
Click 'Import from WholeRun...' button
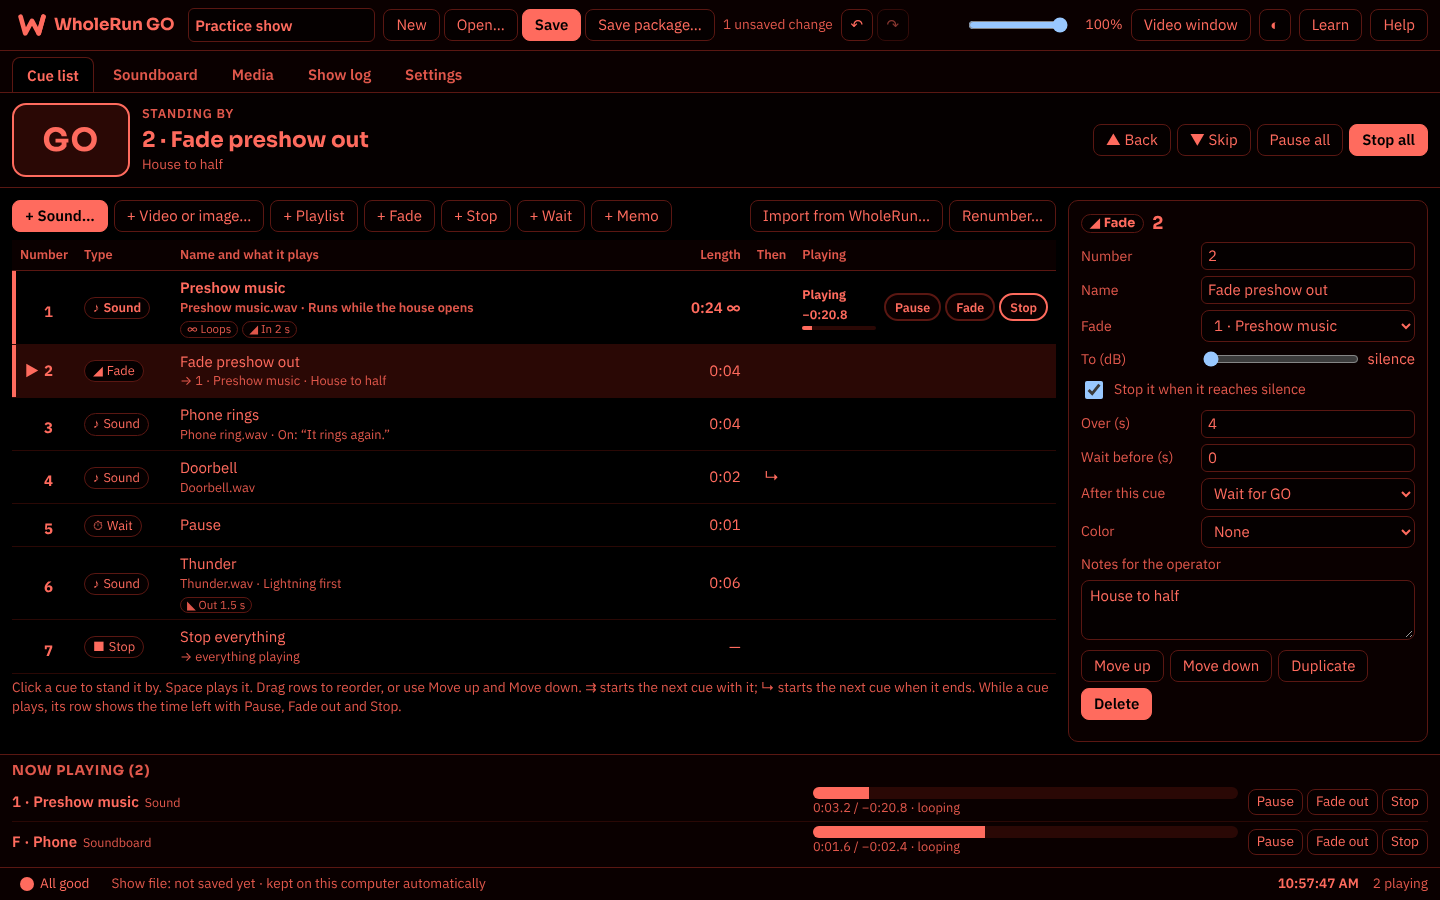(846, 216)
